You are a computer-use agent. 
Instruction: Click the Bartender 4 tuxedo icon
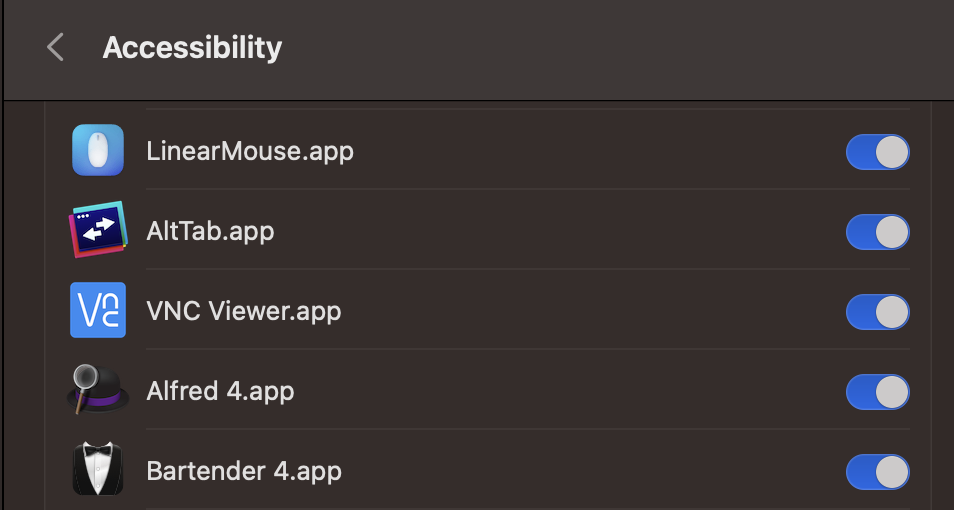(x=98, y=469)
